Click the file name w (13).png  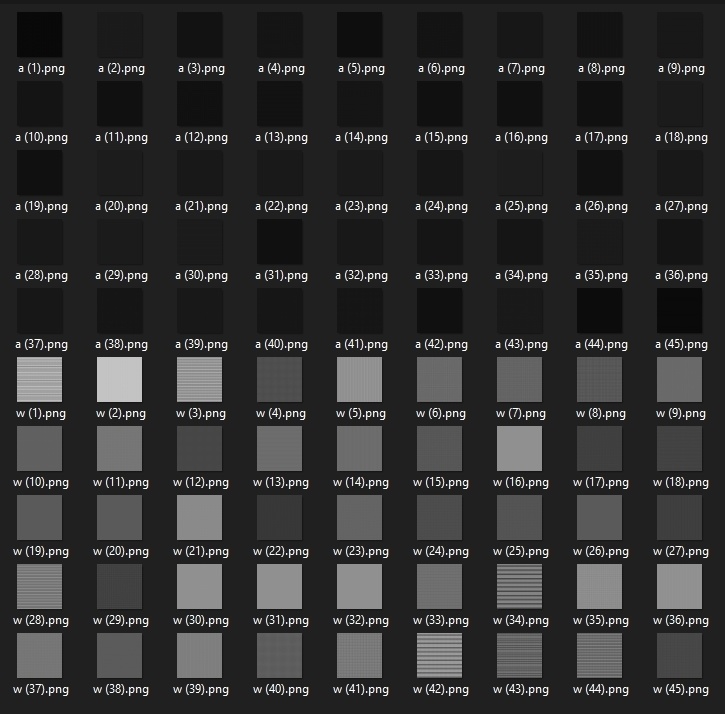(x=281, y=482)
